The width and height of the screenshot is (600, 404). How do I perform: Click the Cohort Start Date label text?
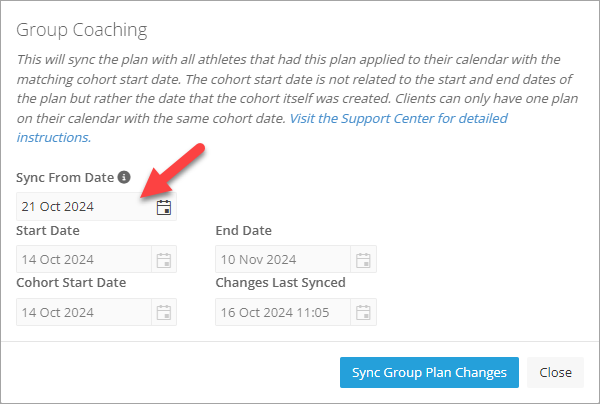click(x=71, y=282)
